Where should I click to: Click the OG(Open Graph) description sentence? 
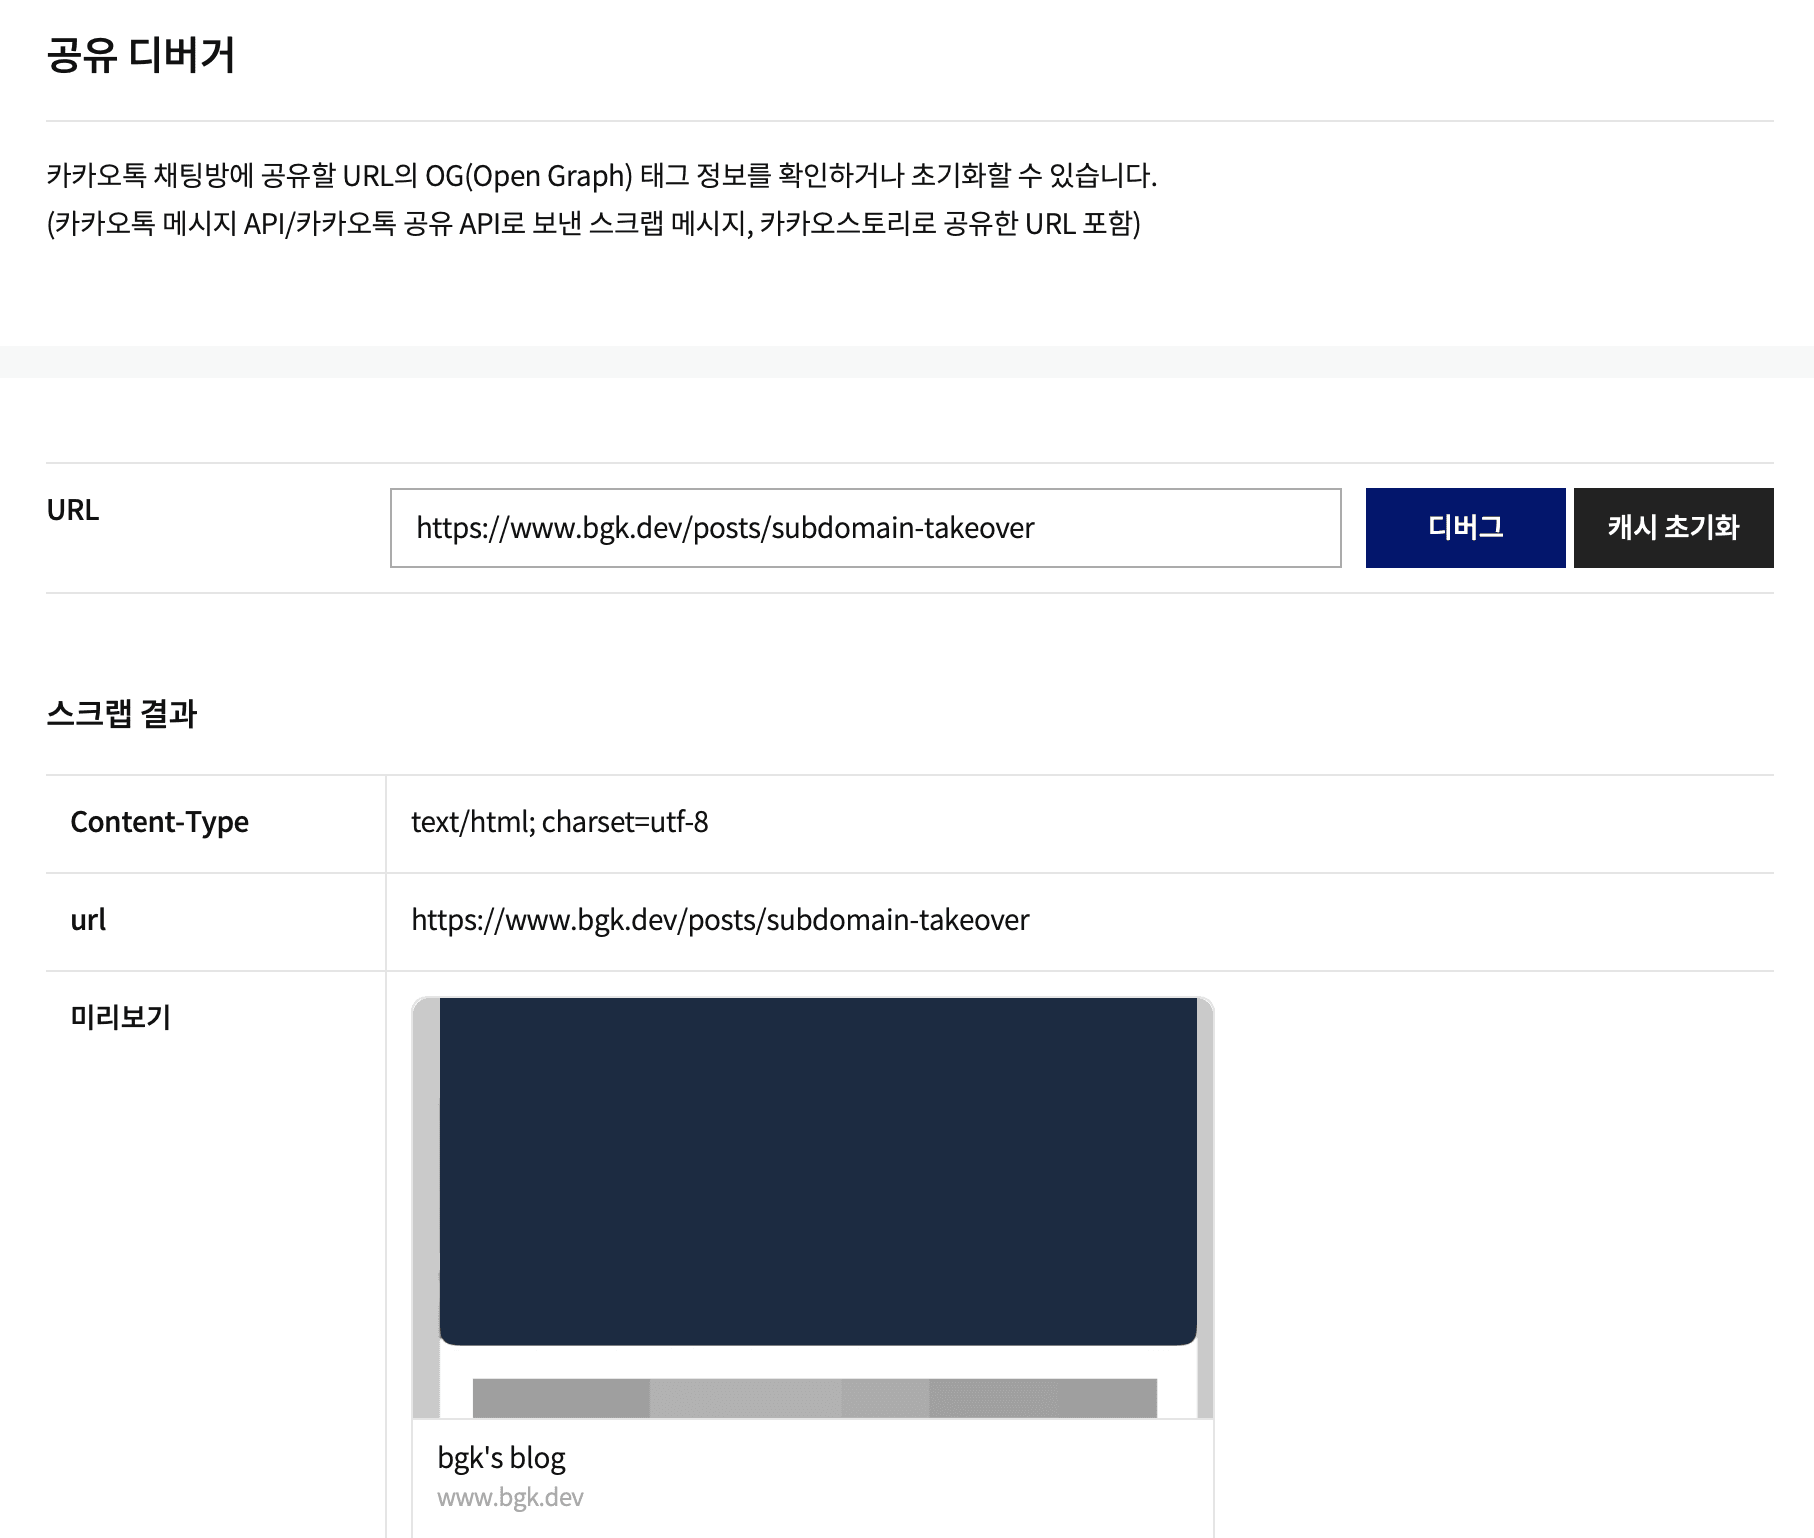pos(601,176)
